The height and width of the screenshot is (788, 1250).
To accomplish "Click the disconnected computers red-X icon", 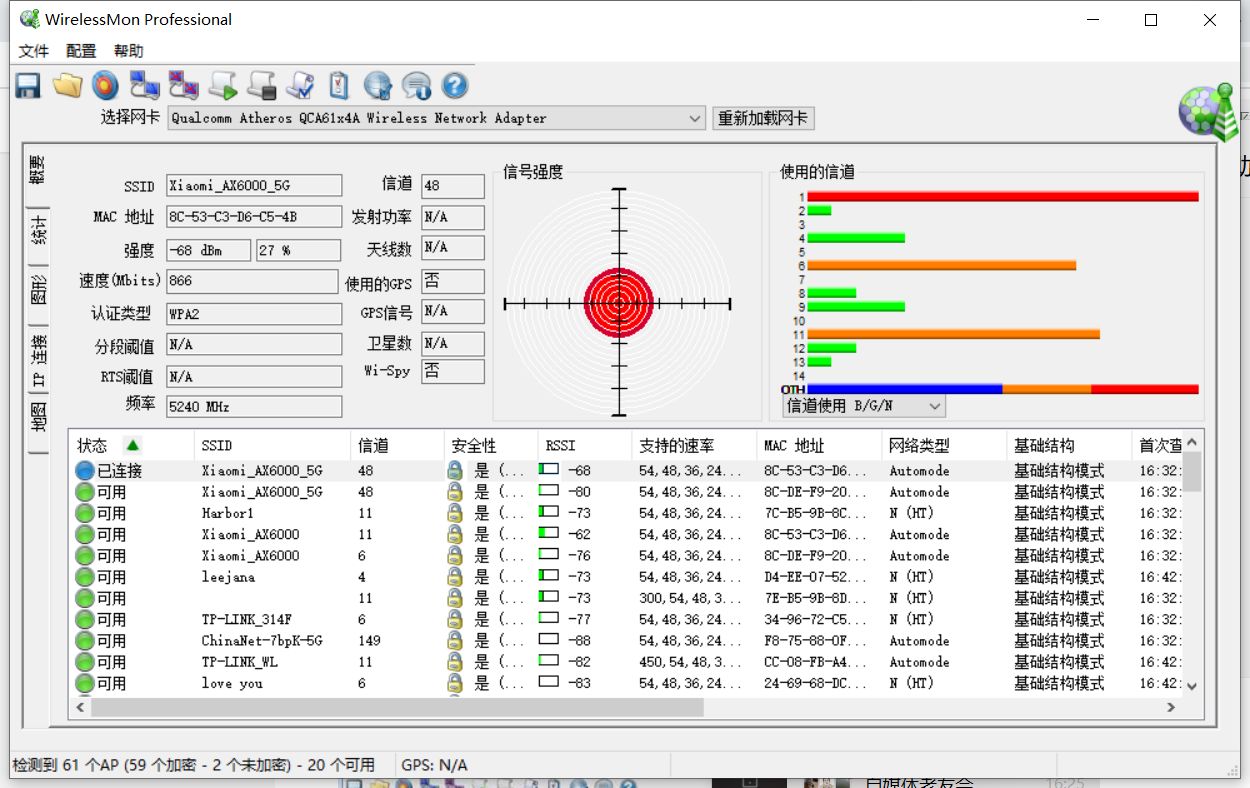I will point(183,85).
